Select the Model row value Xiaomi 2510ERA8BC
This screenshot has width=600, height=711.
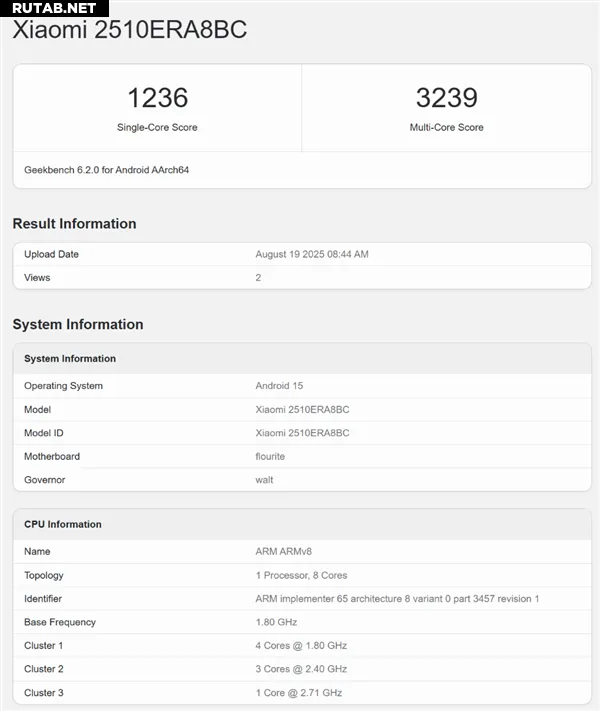(x=302, y=409)
